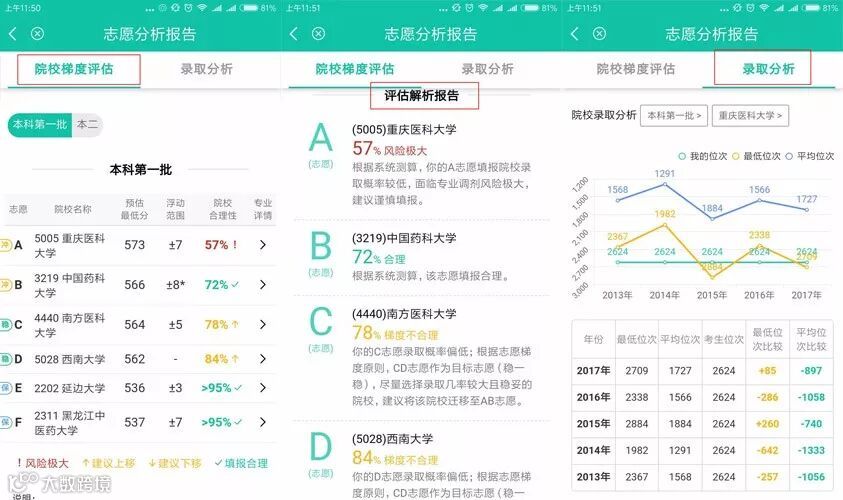Toggle 平均位次 chart legend
Image resolution: width=843 pixels, height=500 pixels.
[x=810, y=156]
